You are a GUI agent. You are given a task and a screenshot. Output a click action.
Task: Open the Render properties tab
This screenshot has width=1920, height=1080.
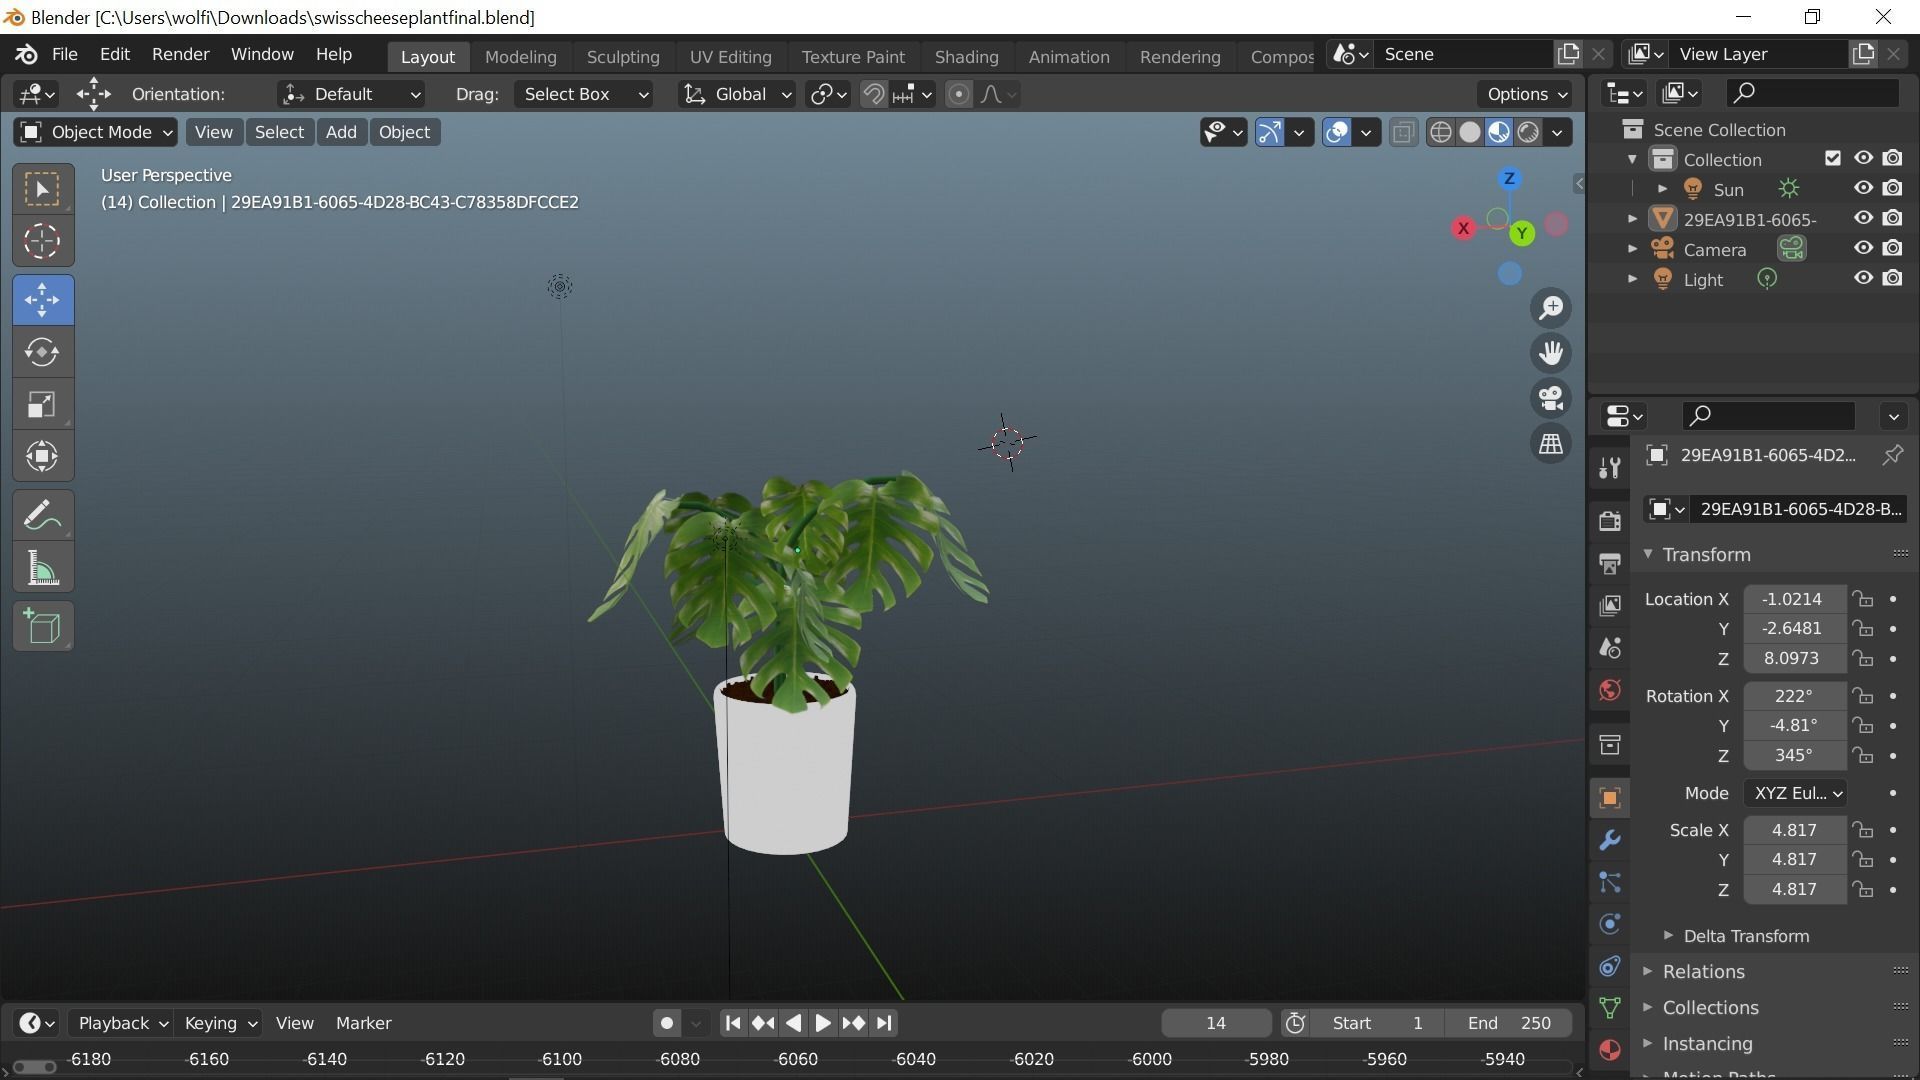point(1609,520)
